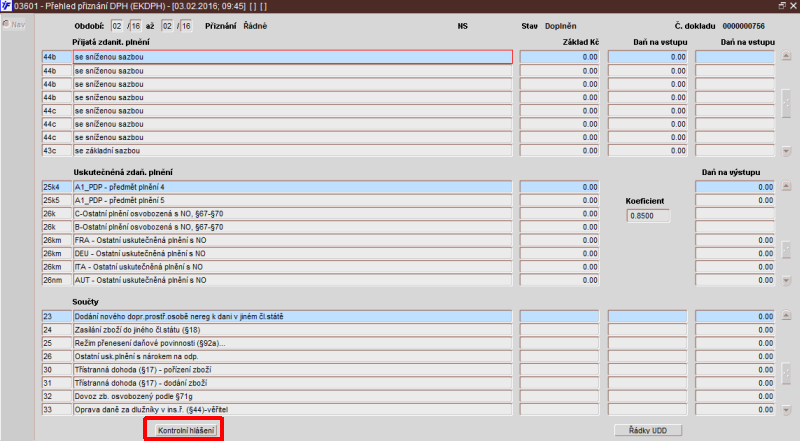
Task: Close the Přehled přiznání DPH window
Action: (793, 6)
